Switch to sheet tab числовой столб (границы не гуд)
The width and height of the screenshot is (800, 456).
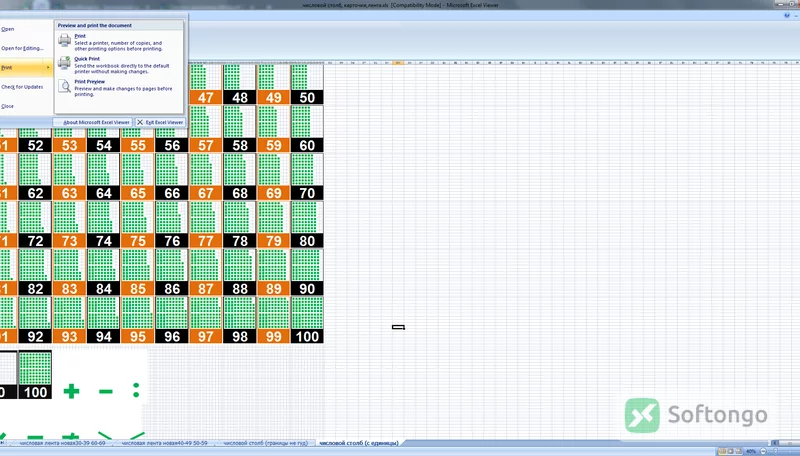click(x=266, y=443)
